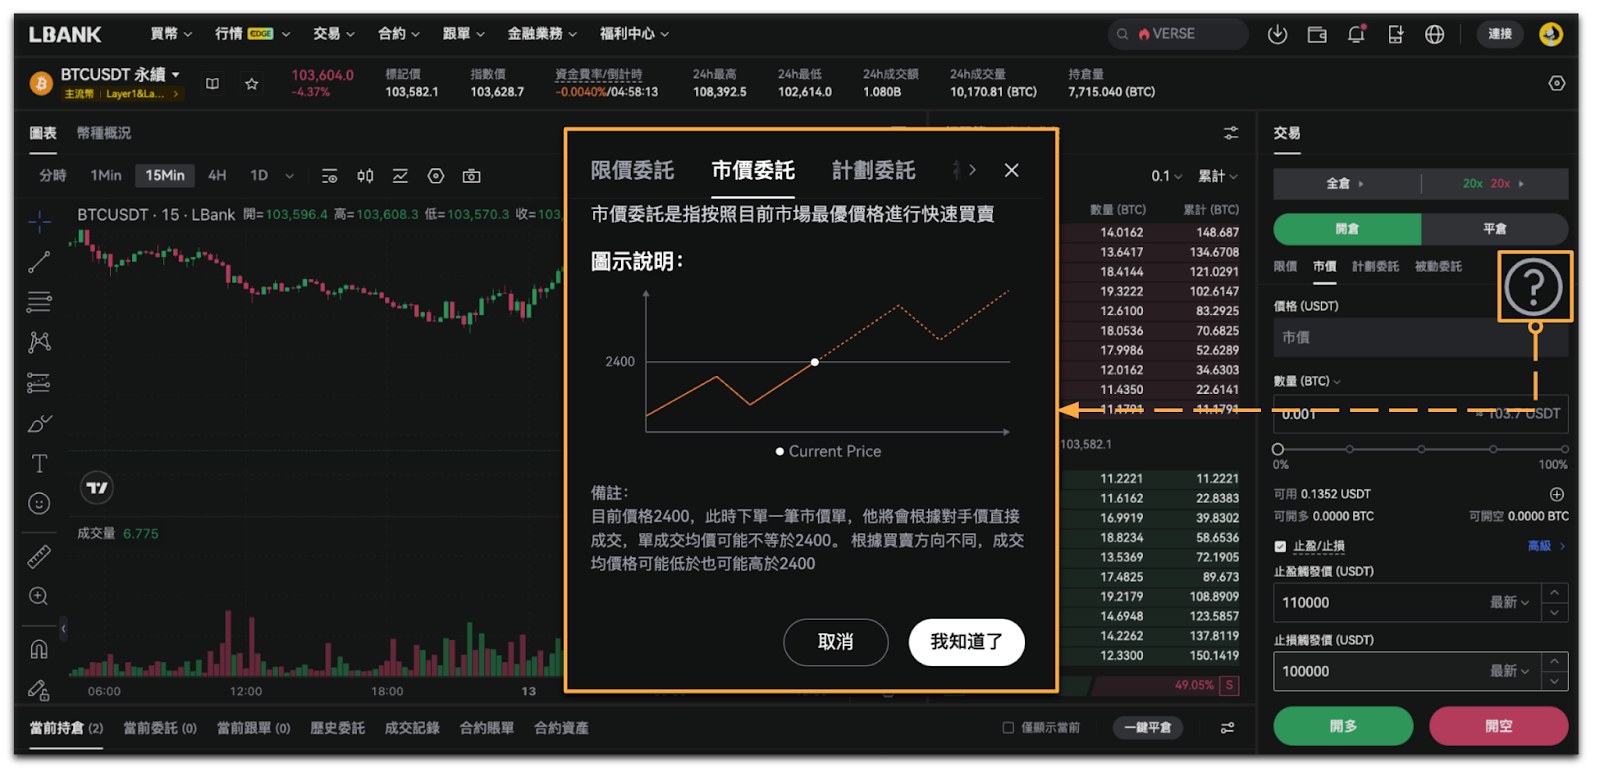Switch to the 限價委託 tab
1600x777 pixels.
pyautogui.click(x=632, y=171)
